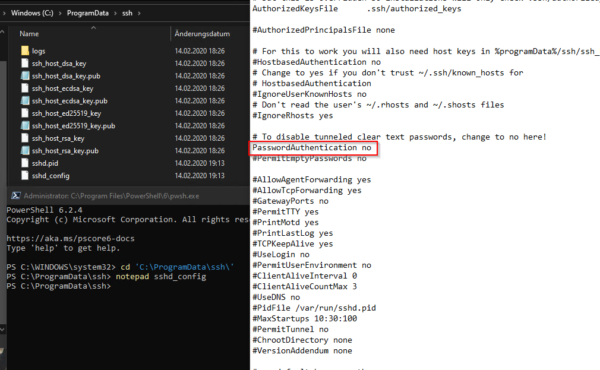Select the ssh_host_rsa_key.pub file name

coord(65,151)
